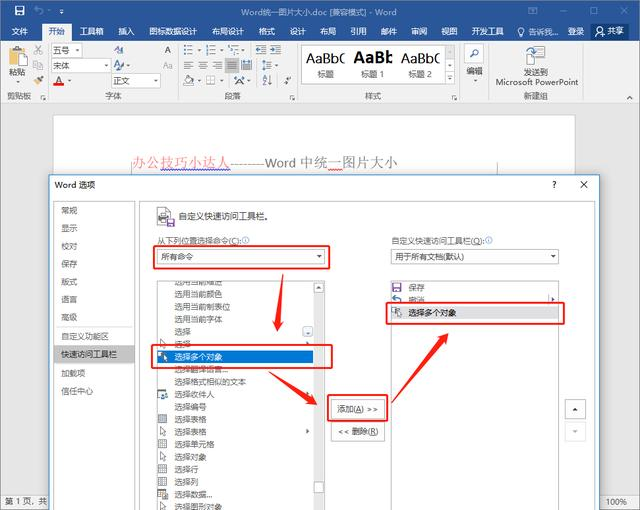Expand the font color dropdown arrow
Viewport: 640px width, 510px height.
coord(69,81)
